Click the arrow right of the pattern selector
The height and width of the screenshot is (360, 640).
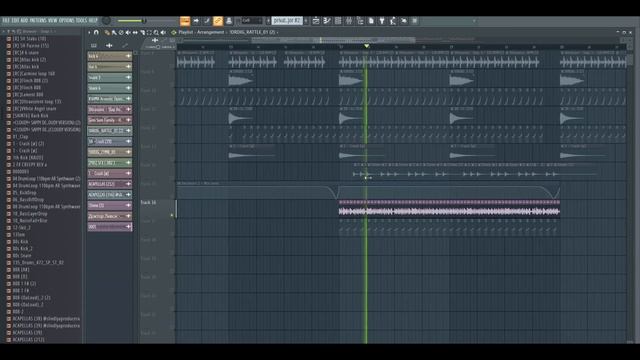[306, 20]
